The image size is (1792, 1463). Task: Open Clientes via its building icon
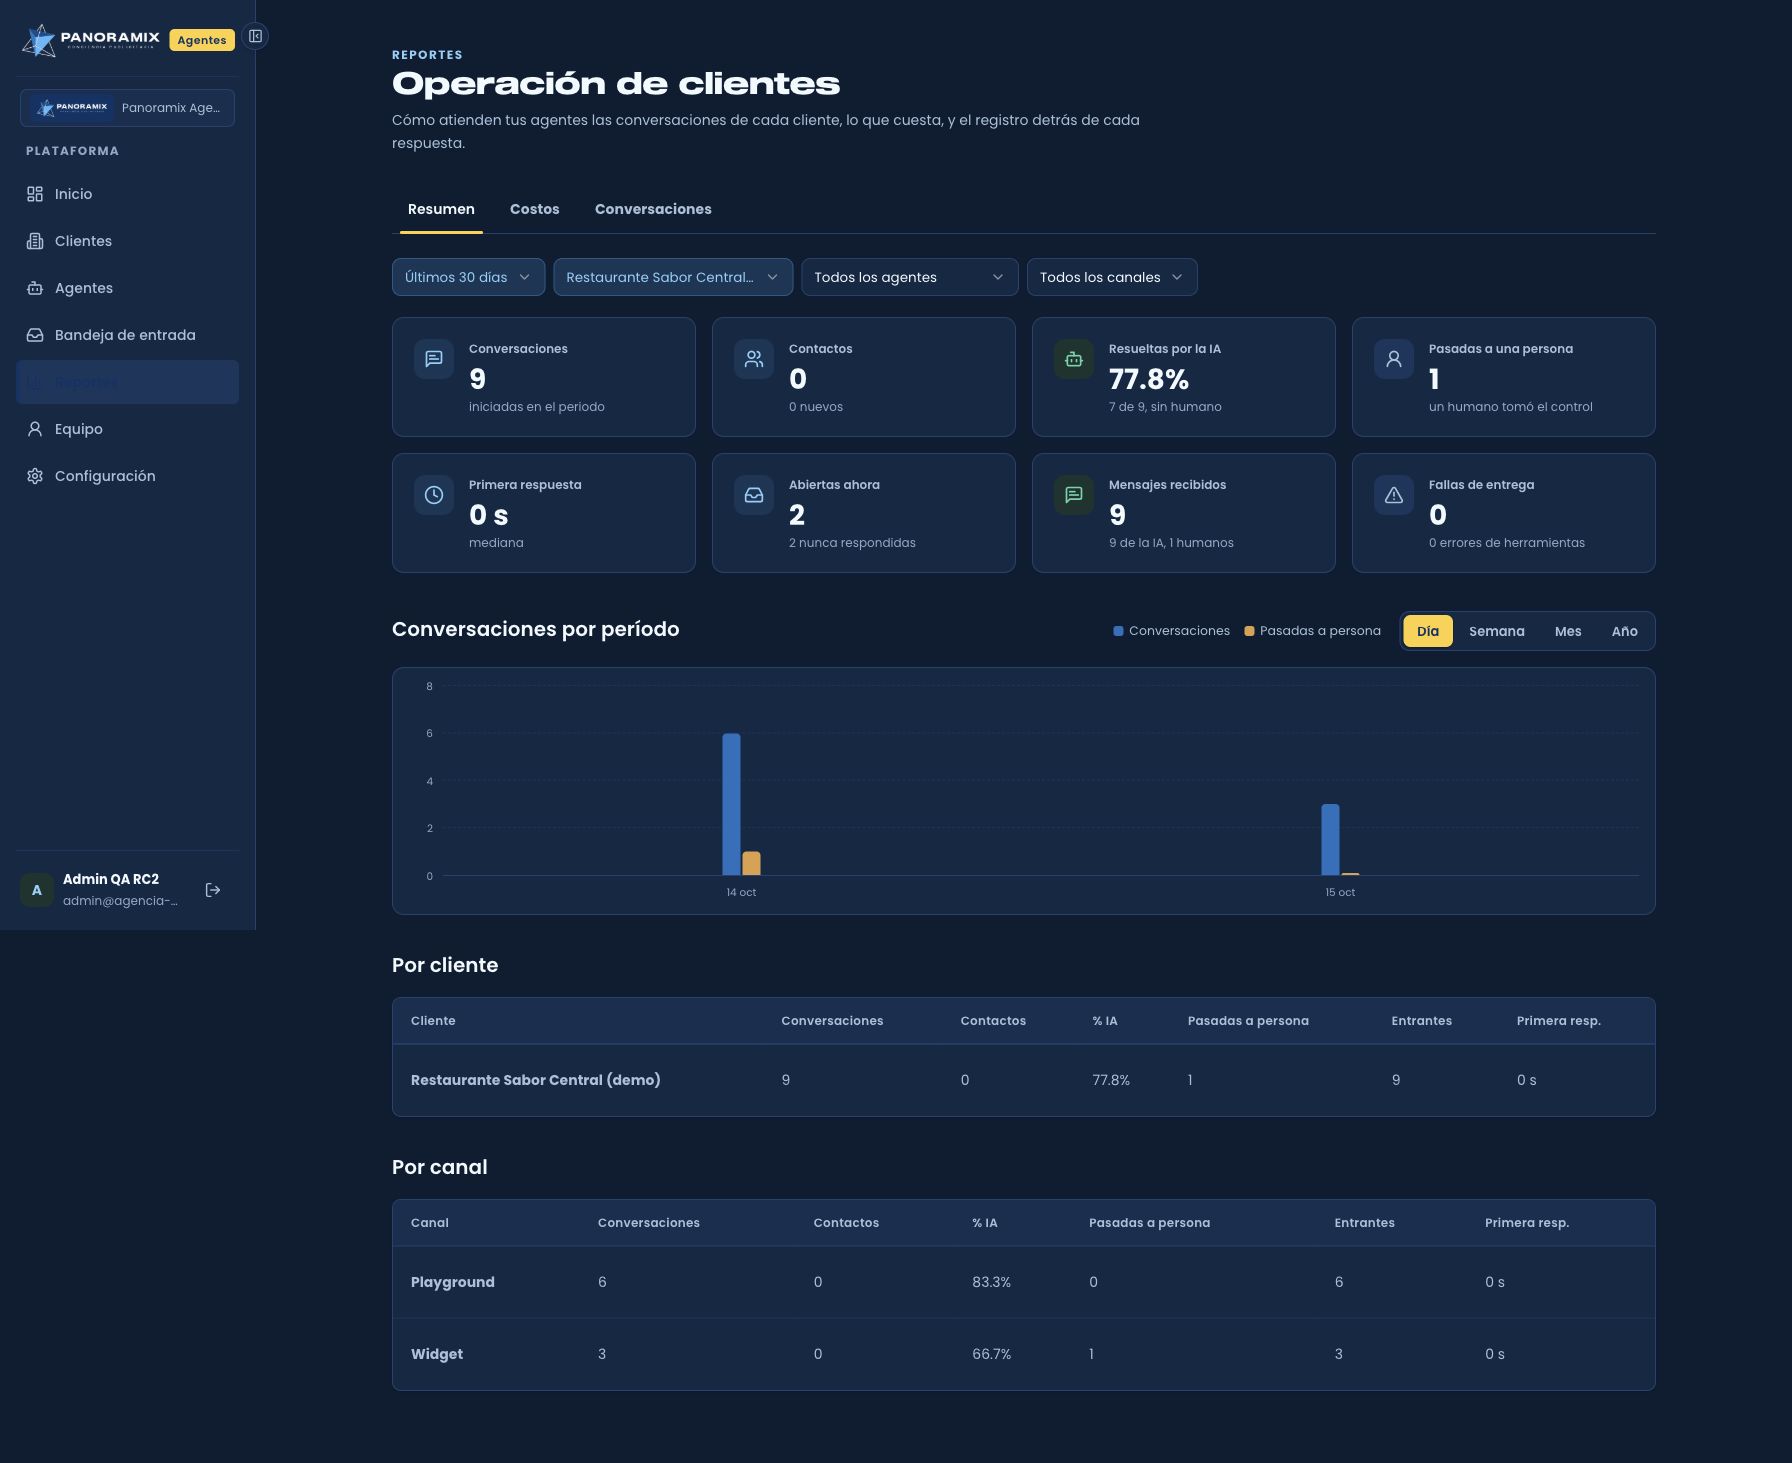coord(35,241)
